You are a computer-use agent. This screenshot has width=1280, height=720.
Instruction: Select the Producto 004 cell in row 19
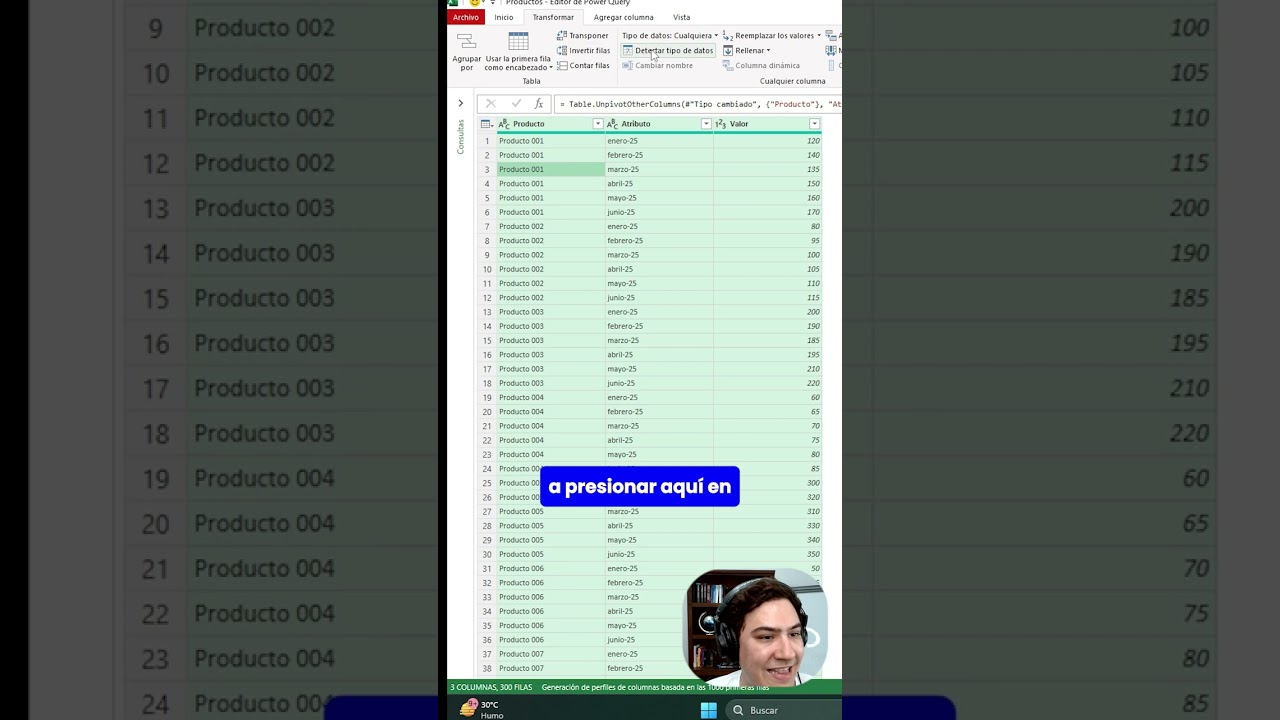[x=551, y=397]
